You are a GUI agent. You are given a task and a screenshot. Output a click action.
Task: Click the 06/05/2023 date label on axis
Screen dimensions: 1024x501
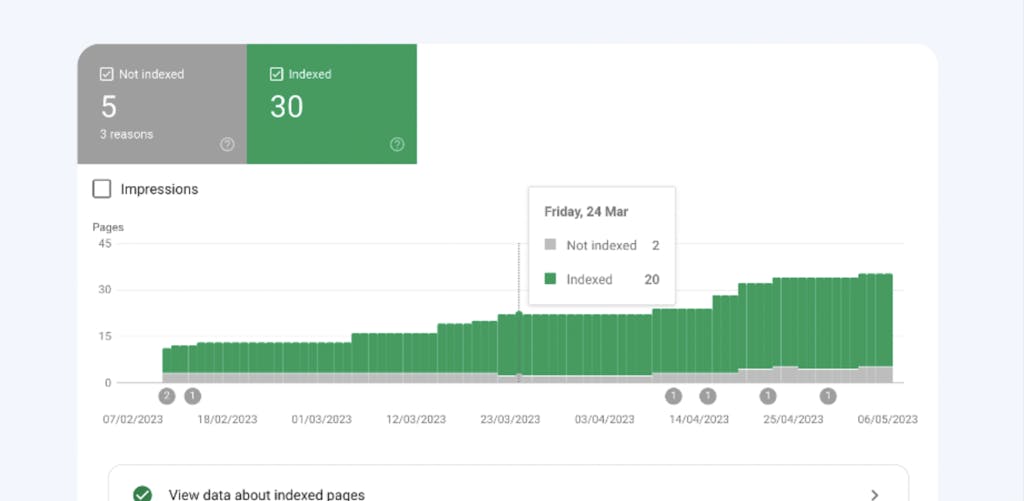[888, 420]
